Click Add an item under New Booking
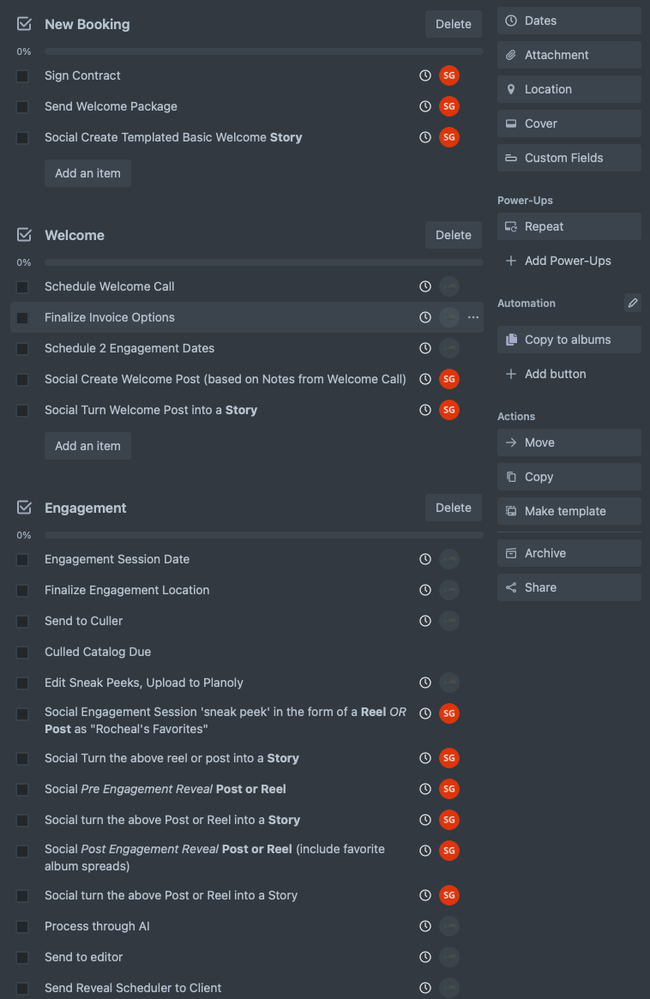 click(x=88, y=173)
